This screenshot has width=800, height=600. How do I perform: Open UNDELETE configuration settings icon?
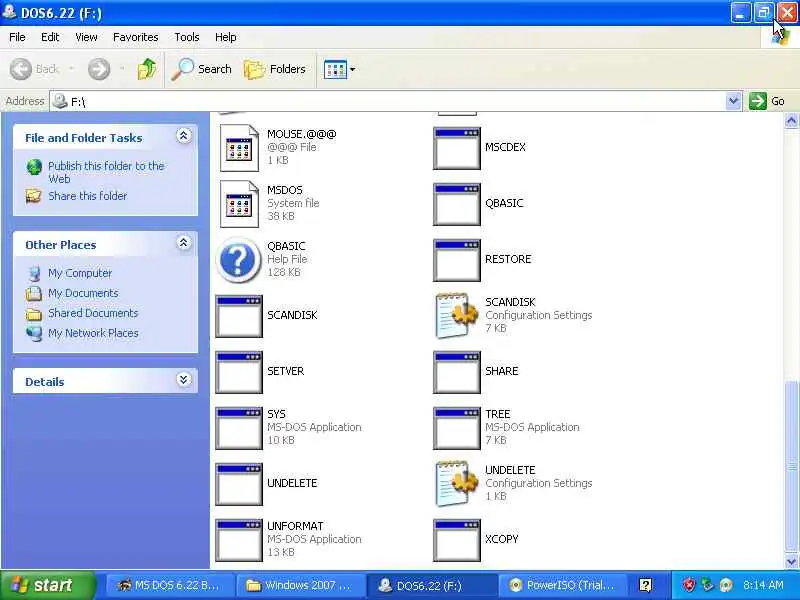click(457, 483)
